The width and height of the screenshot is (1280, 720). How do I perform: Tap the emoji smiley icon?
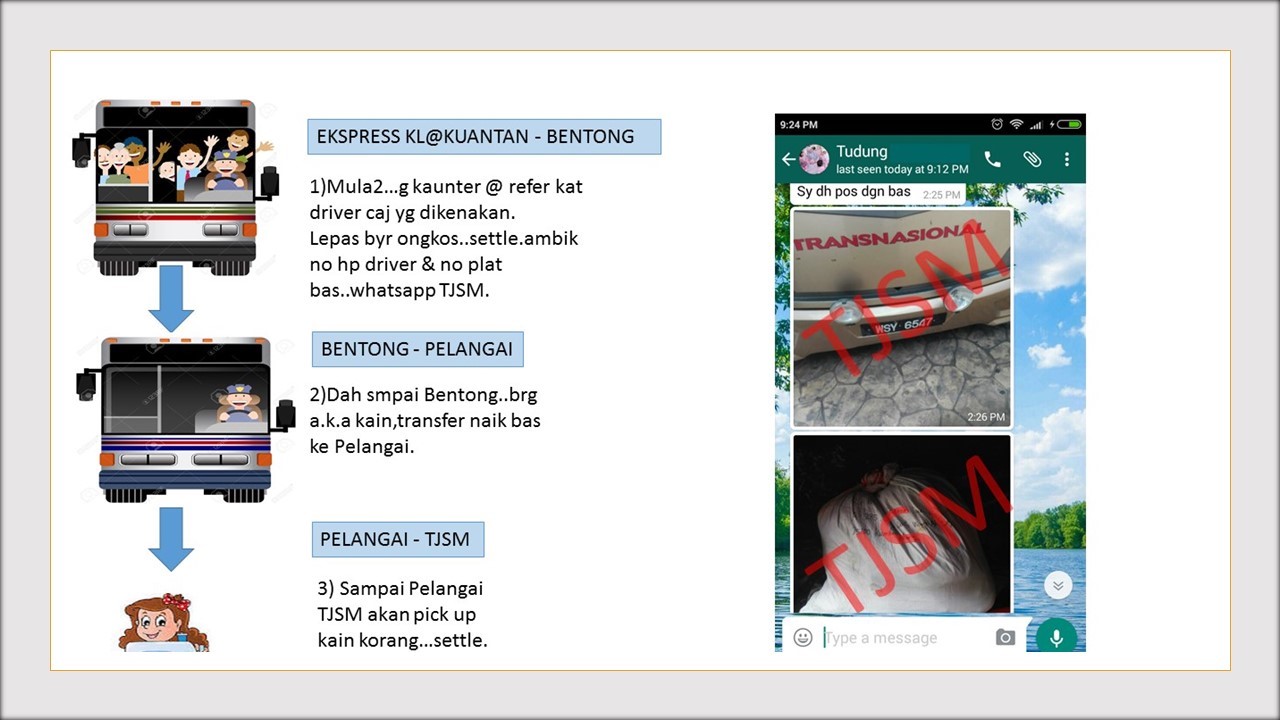[803, 637]
